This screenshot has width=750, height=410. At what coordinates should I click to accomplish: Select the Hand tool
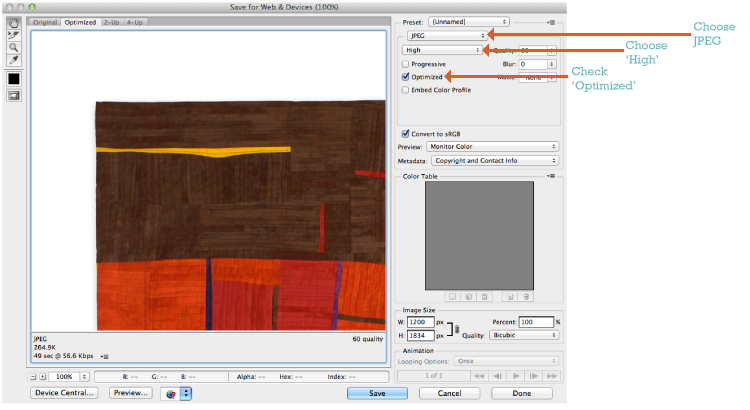(x=13, y=23)
